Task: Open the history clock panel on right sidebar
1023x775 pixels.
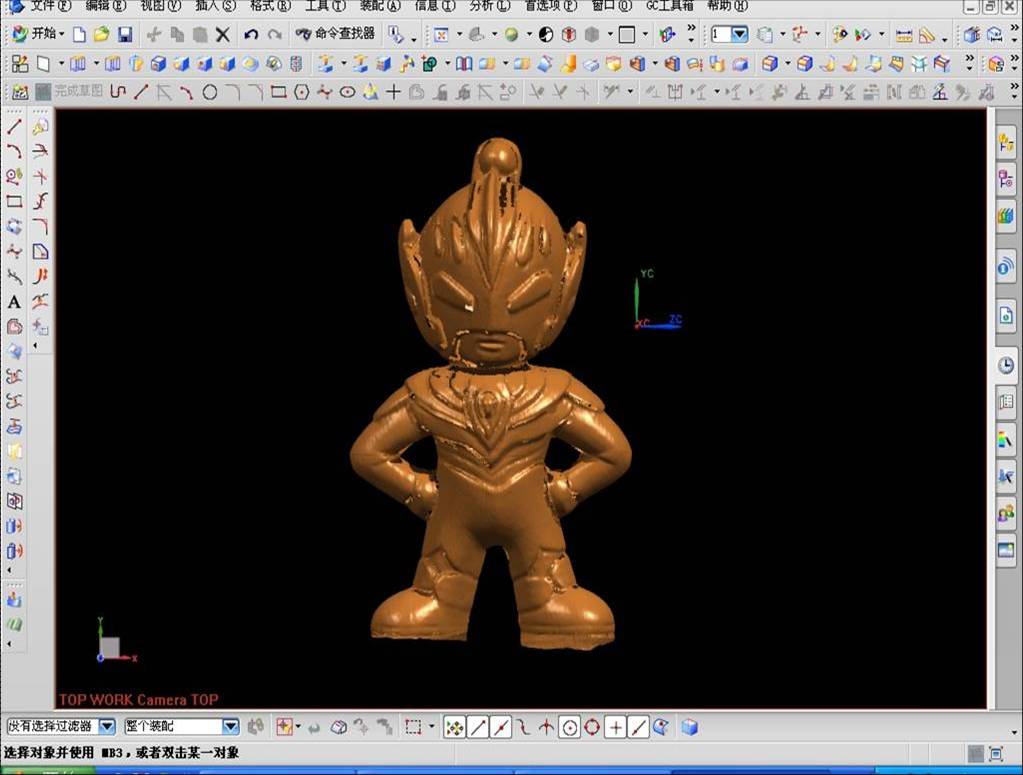Action: coord(1006,365)
